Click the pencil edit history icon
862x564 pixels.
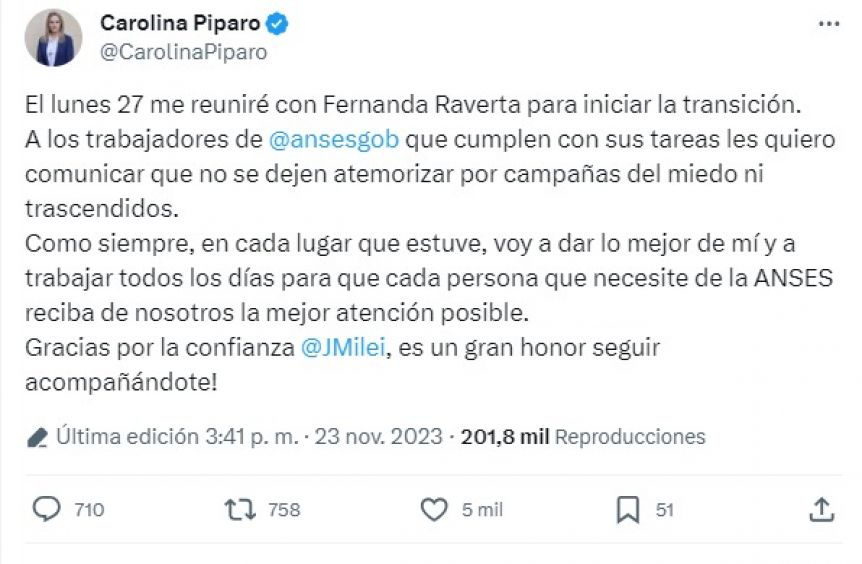click(37, 437)
